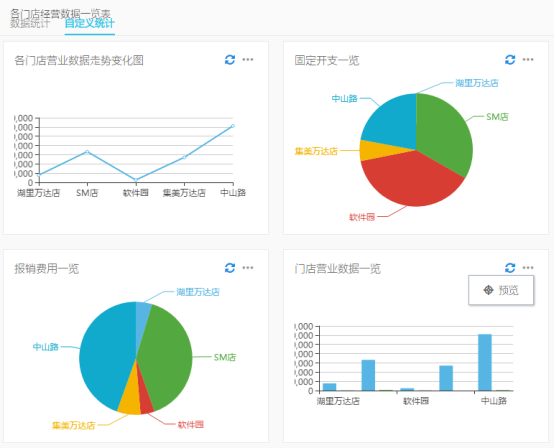Click the 中山路 data point on line chart
The width and height of the screenshot is (554, 448).
point(233,126)
